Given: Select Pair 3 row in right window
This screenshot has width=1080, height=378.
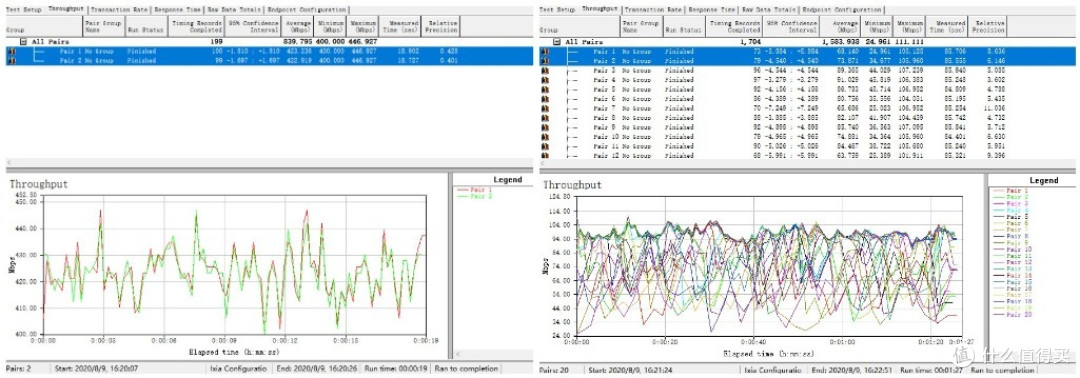Looking at the screenshot, I should 806,71.
